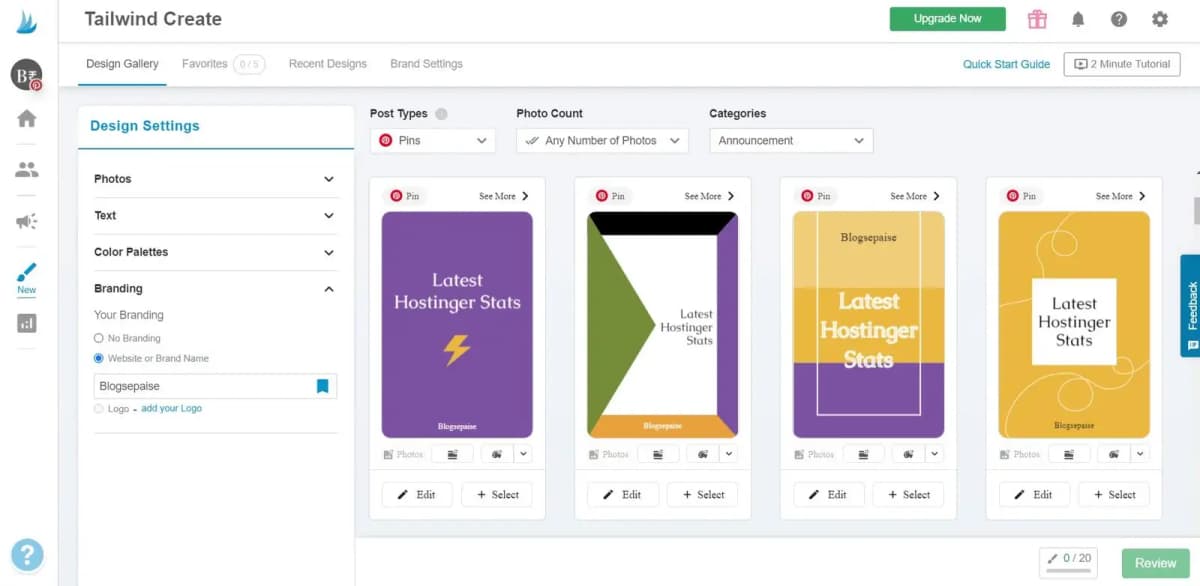The width and height of the screenshot is (1200, 586).
Task: Click the Review button
Action: pyautogui.click(x=1155, y=563)
